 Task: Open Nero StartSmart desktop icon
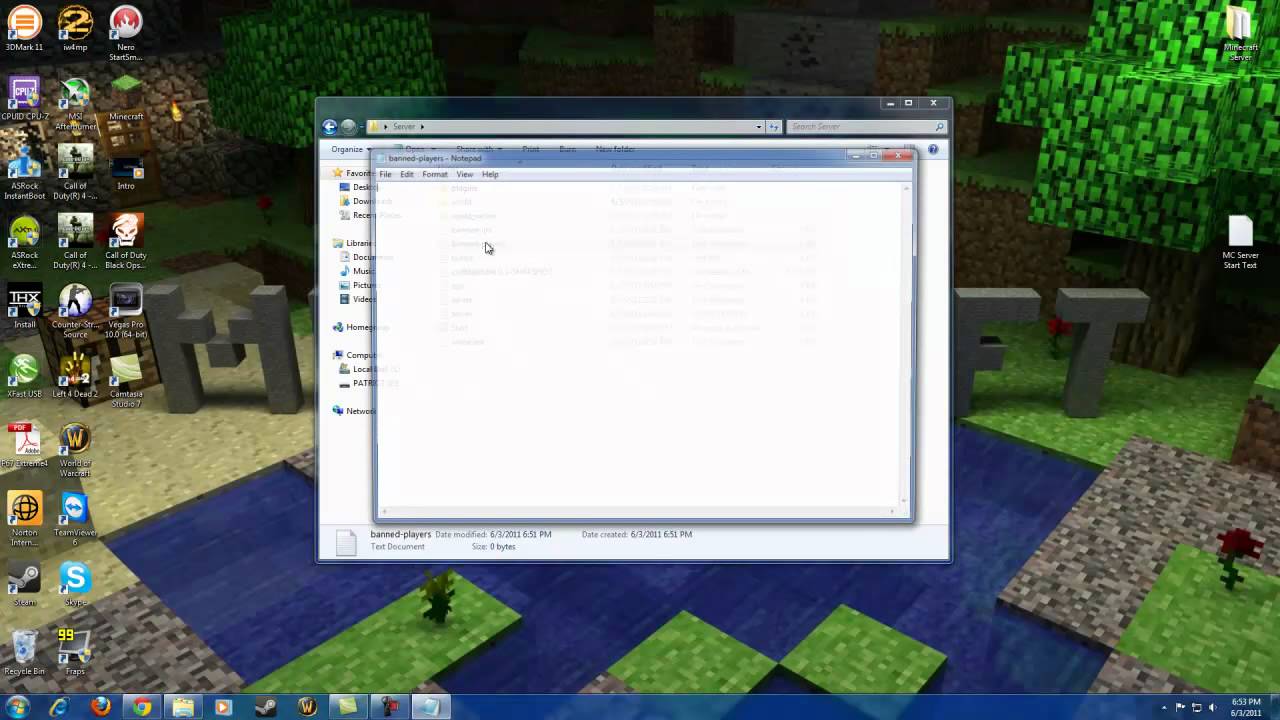(x=125, y=34)
